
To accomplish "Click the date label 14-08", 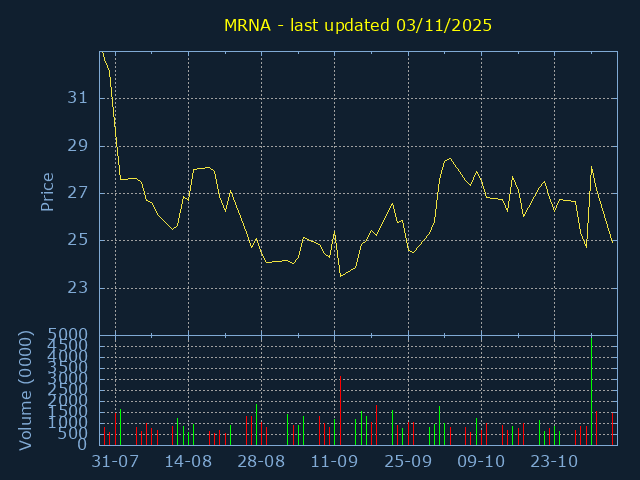I will click(188, 462).
